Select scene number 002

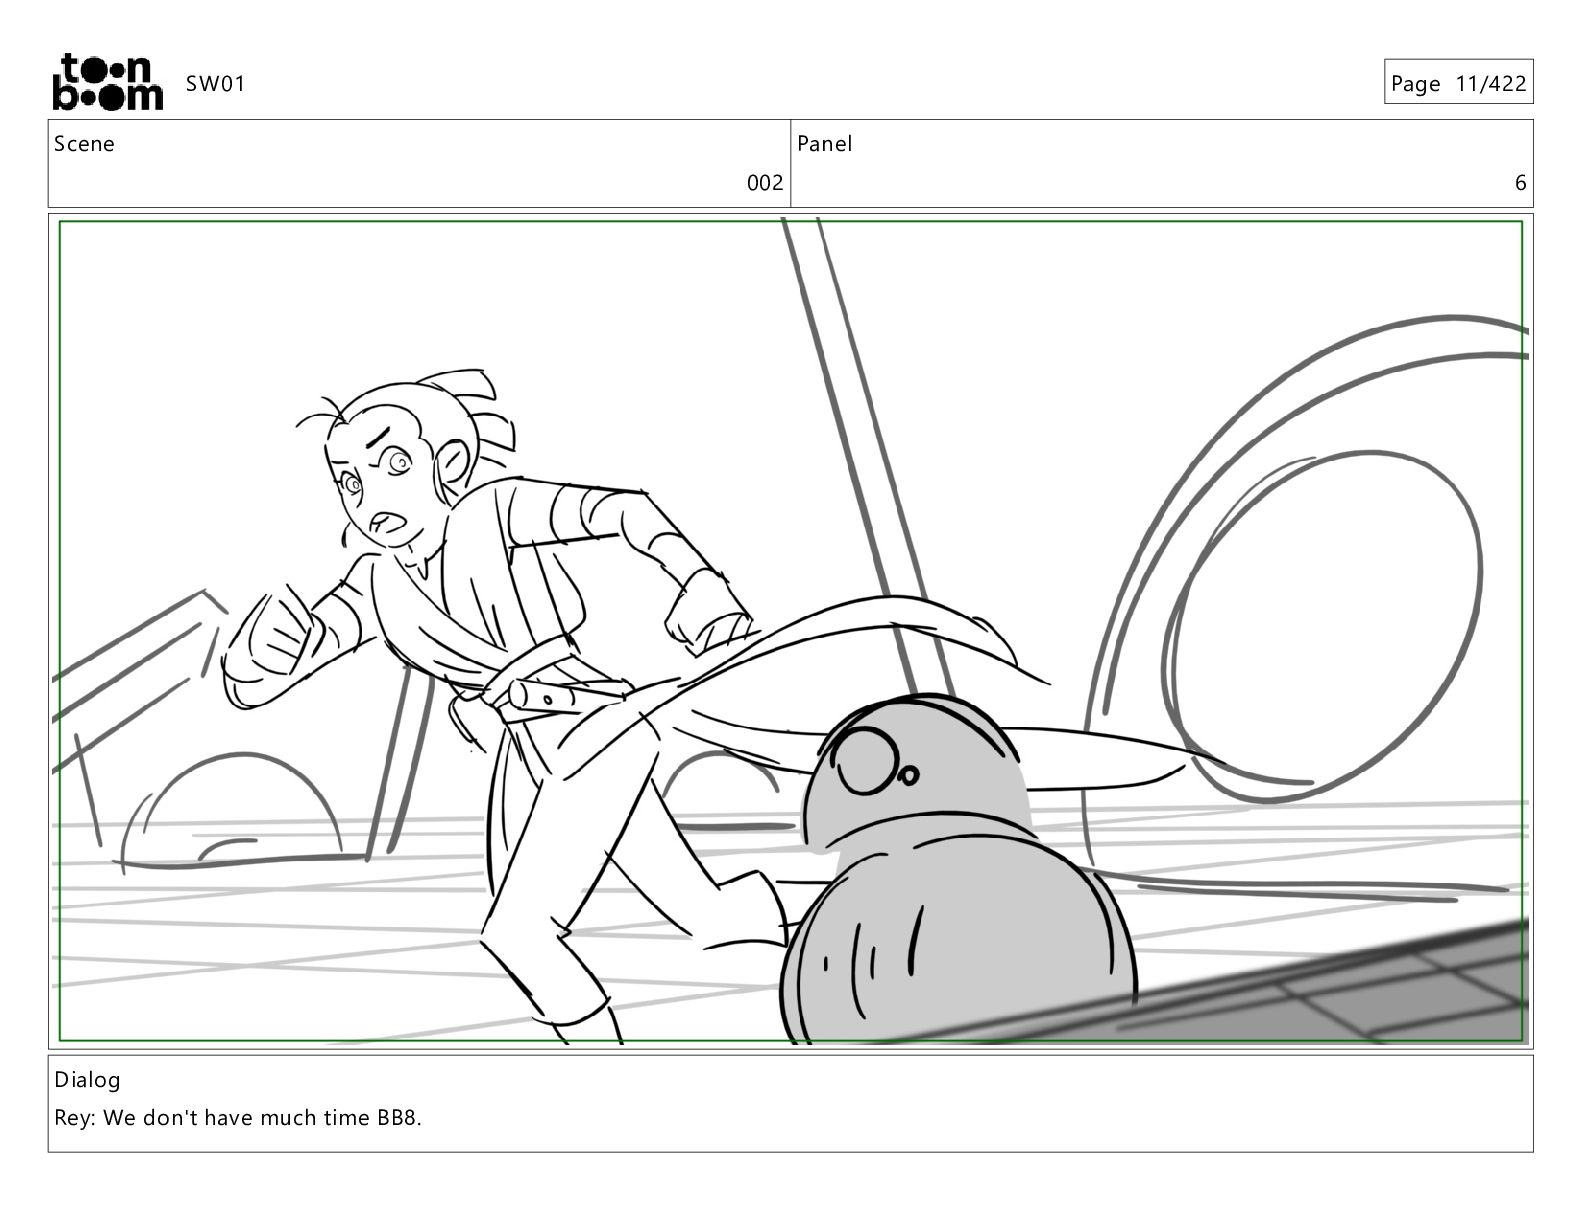pyautogui.click(x=765, y=183)
